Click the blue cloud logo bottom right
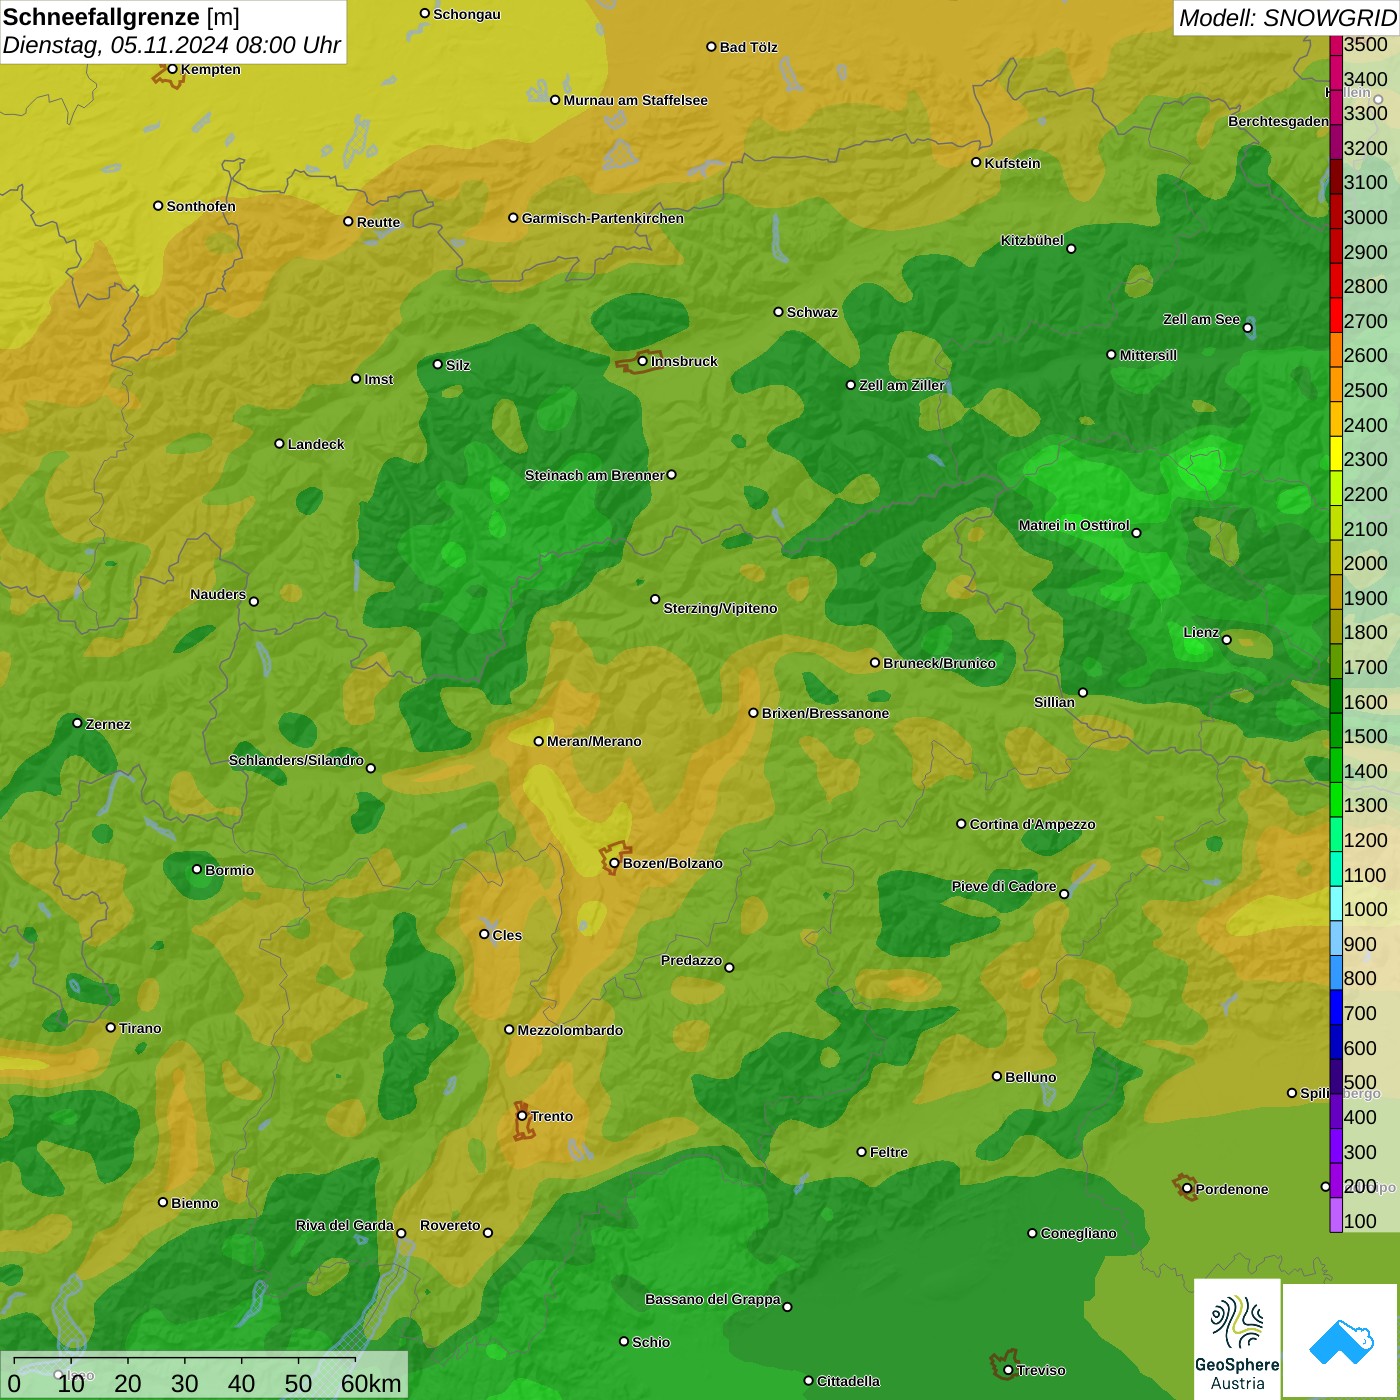 [1341, 1339]
